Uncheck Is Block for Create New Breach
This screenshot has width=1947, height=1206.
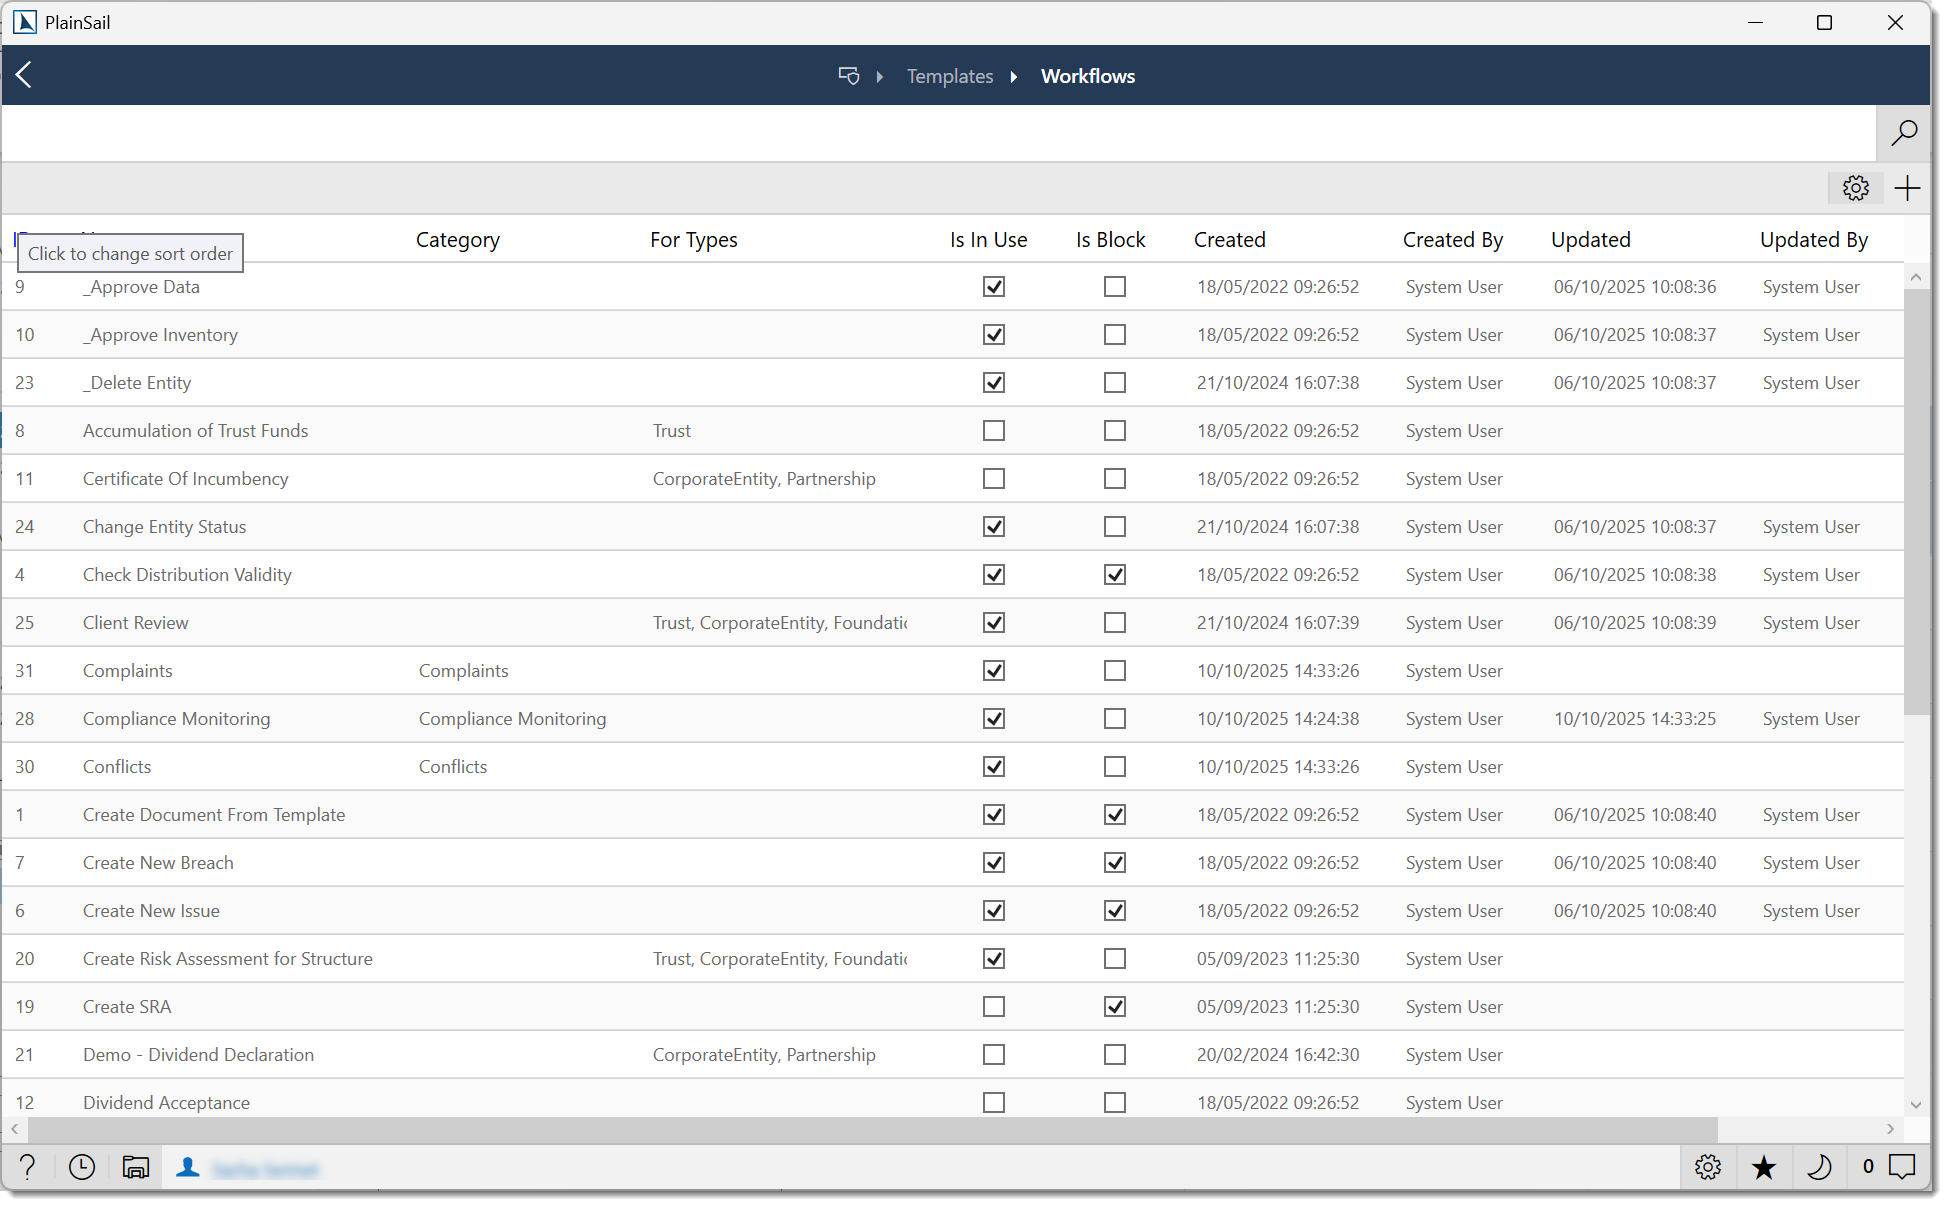[x=1115, y=862]
